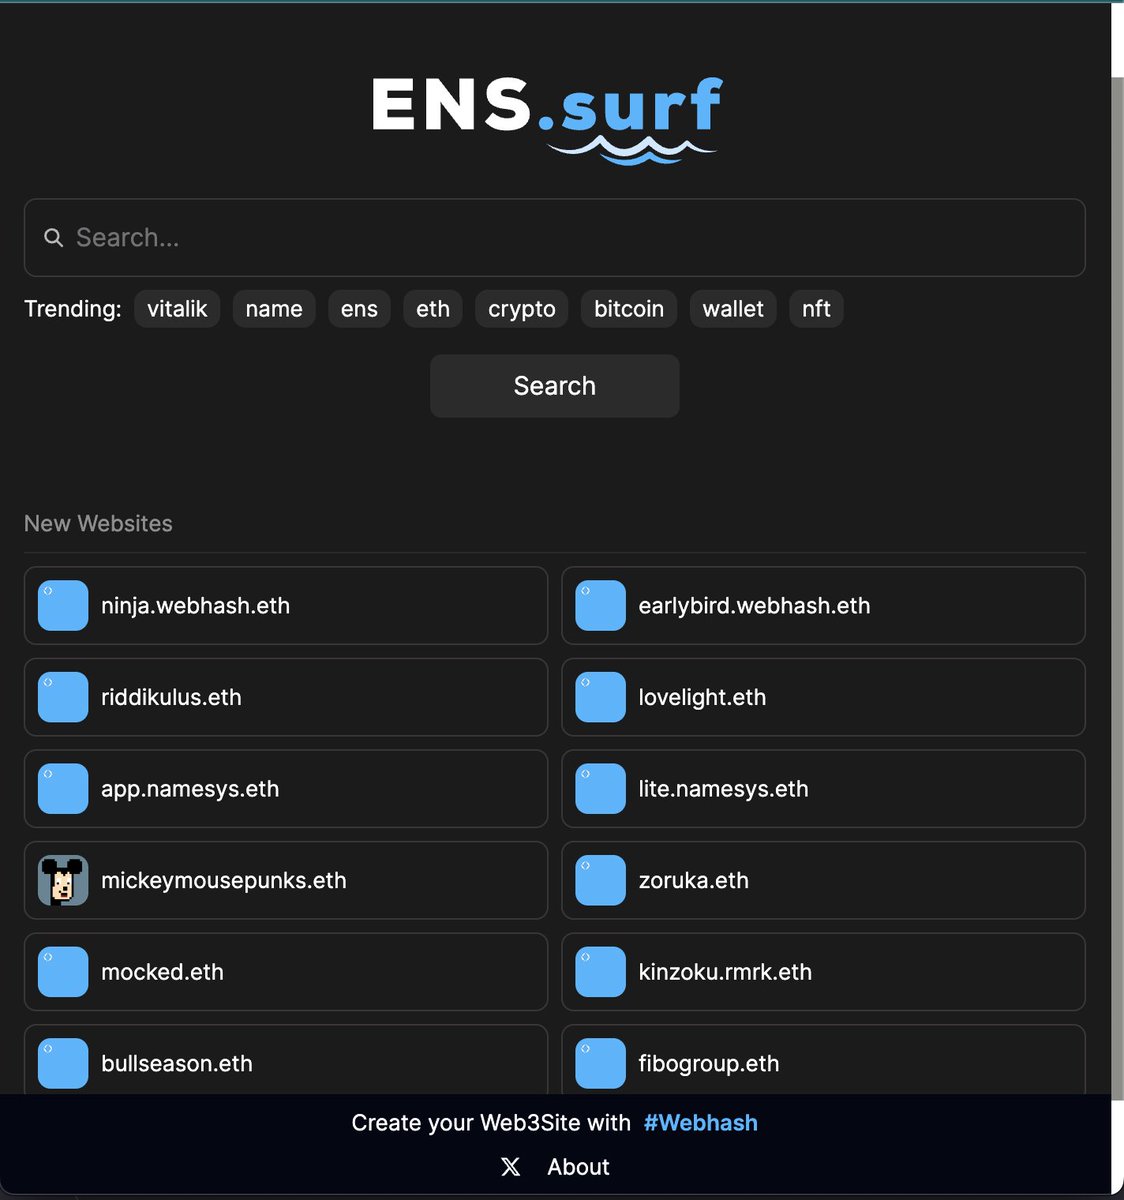Click the About link
The image size is (1124, 1200).
tap(577, 1166)
